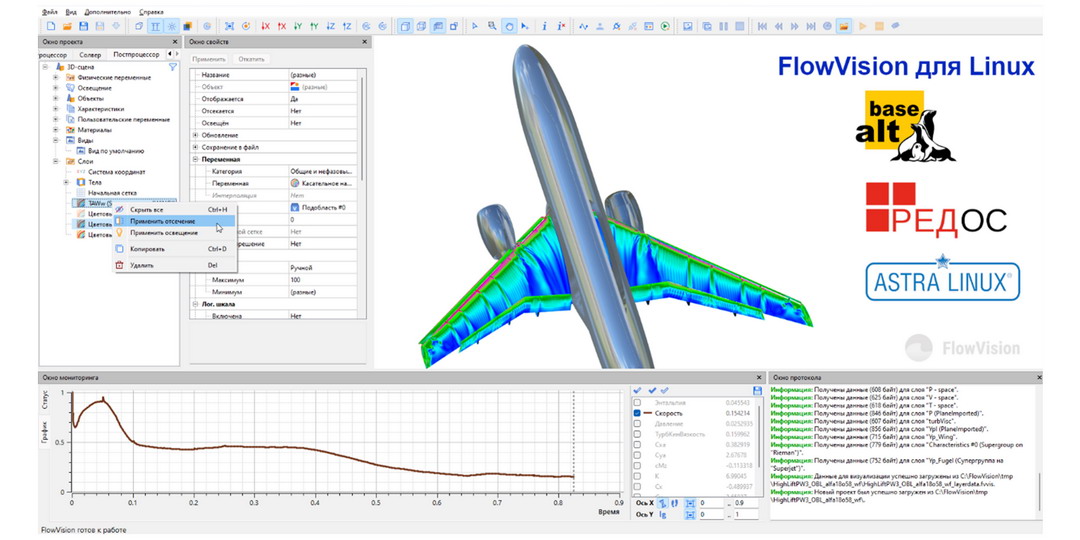The width and height of the screenshot is (1080, 540).
Task: Click the orange play triangle icon
Action: 862,26
